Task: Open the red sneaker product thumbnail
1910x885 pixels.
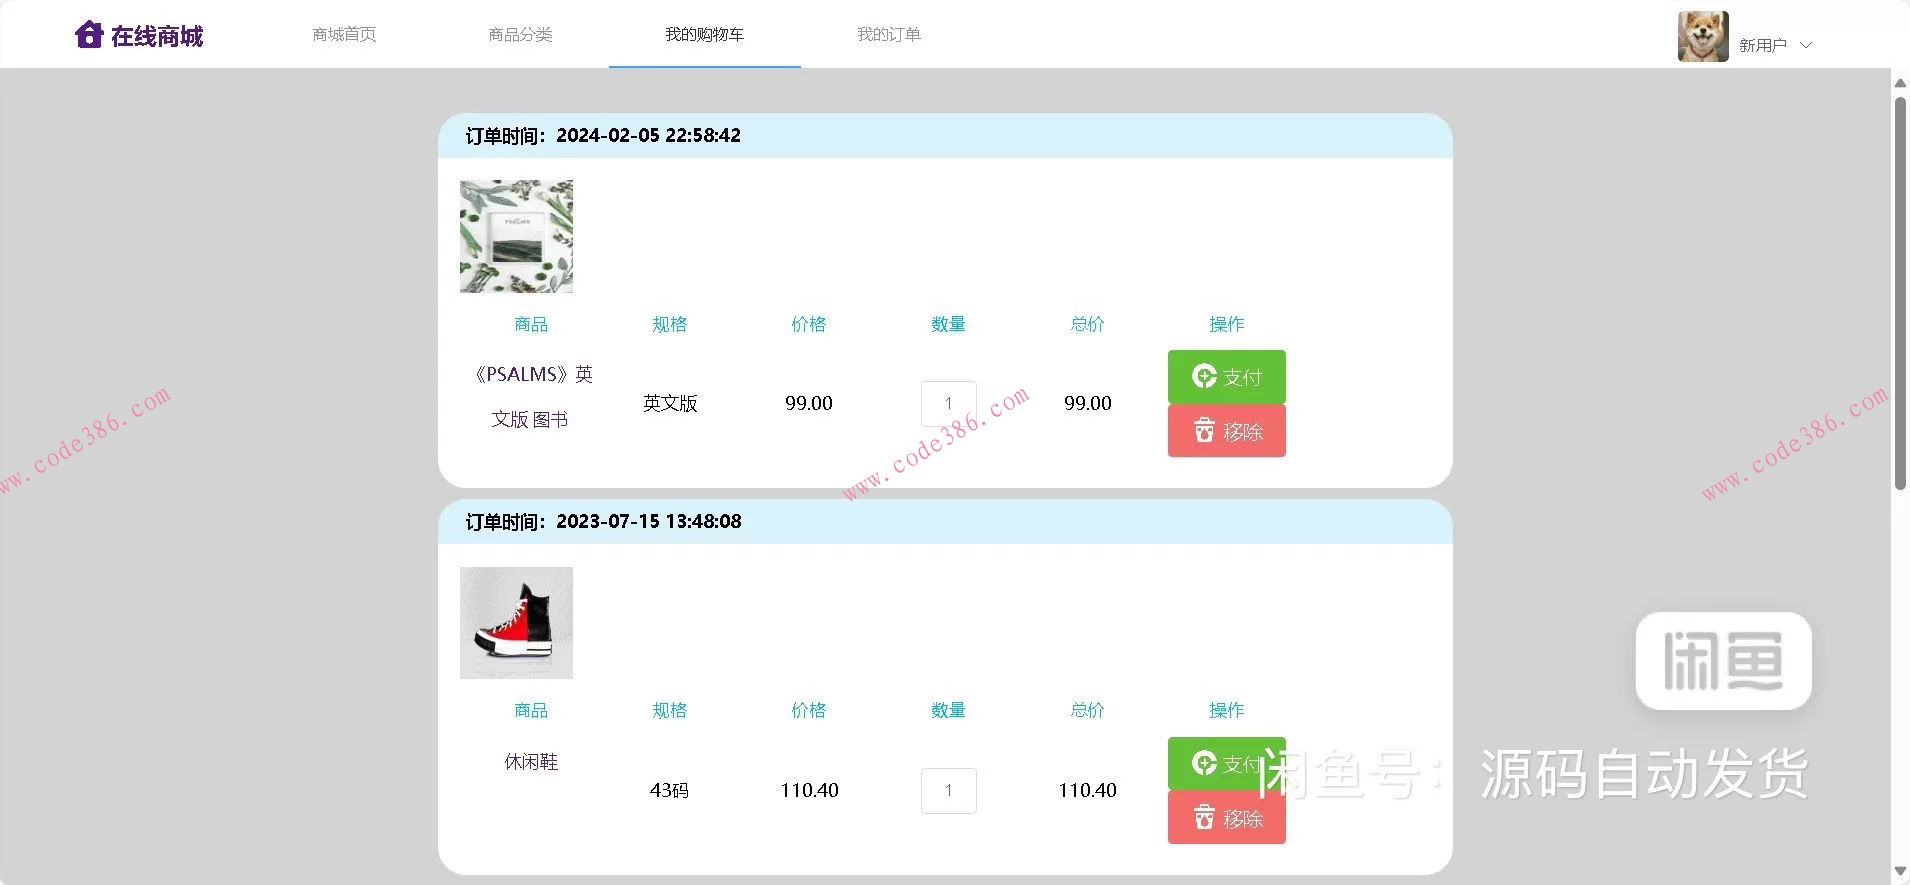Action: (x=516, y=623)
